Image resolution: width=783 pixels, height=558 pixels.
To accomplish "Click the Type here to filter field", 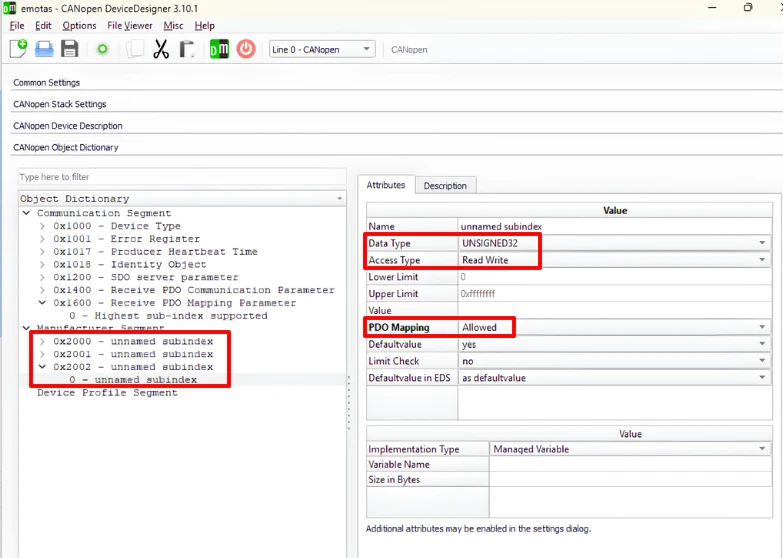I will pos(182,177).
